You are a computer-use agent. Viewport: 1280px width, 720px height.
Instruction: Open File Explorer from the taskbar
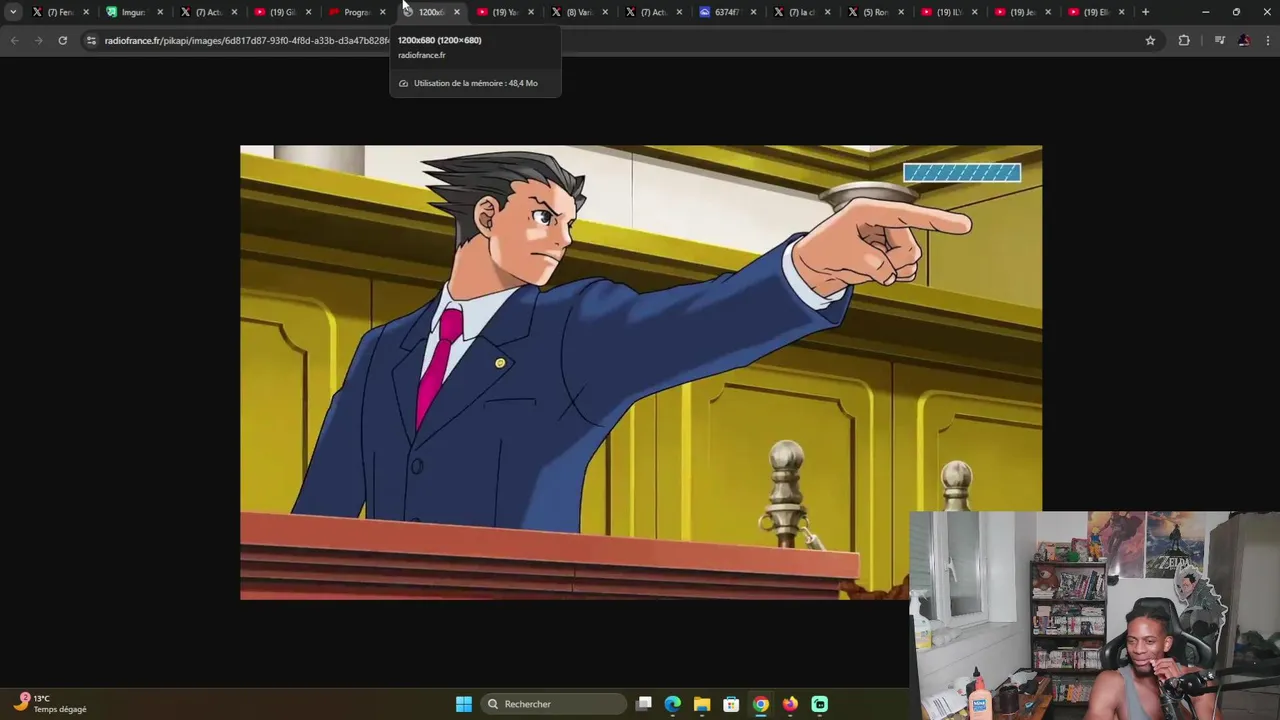tap(702, 704)
